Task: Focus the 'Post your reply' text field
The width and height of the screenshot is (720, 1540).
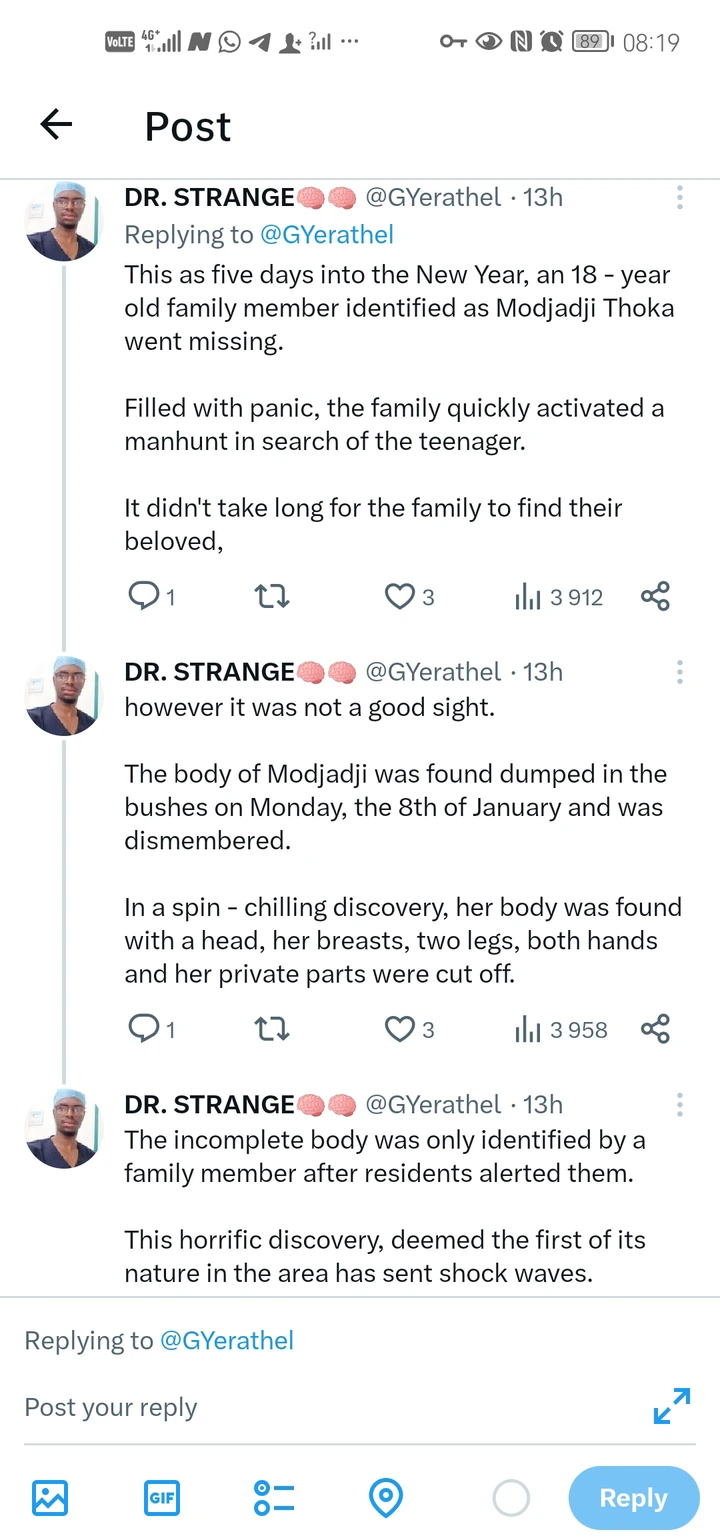Action: [330, 1407]
